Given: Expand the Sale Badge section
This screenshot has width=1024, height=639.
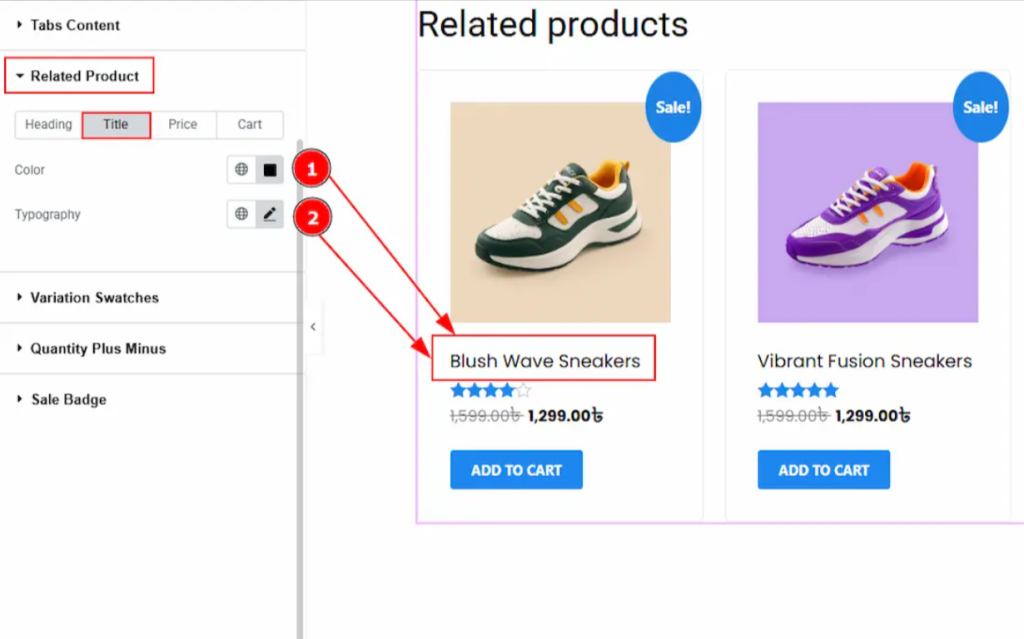Looking at the screenshot, I should pos(68,400).
